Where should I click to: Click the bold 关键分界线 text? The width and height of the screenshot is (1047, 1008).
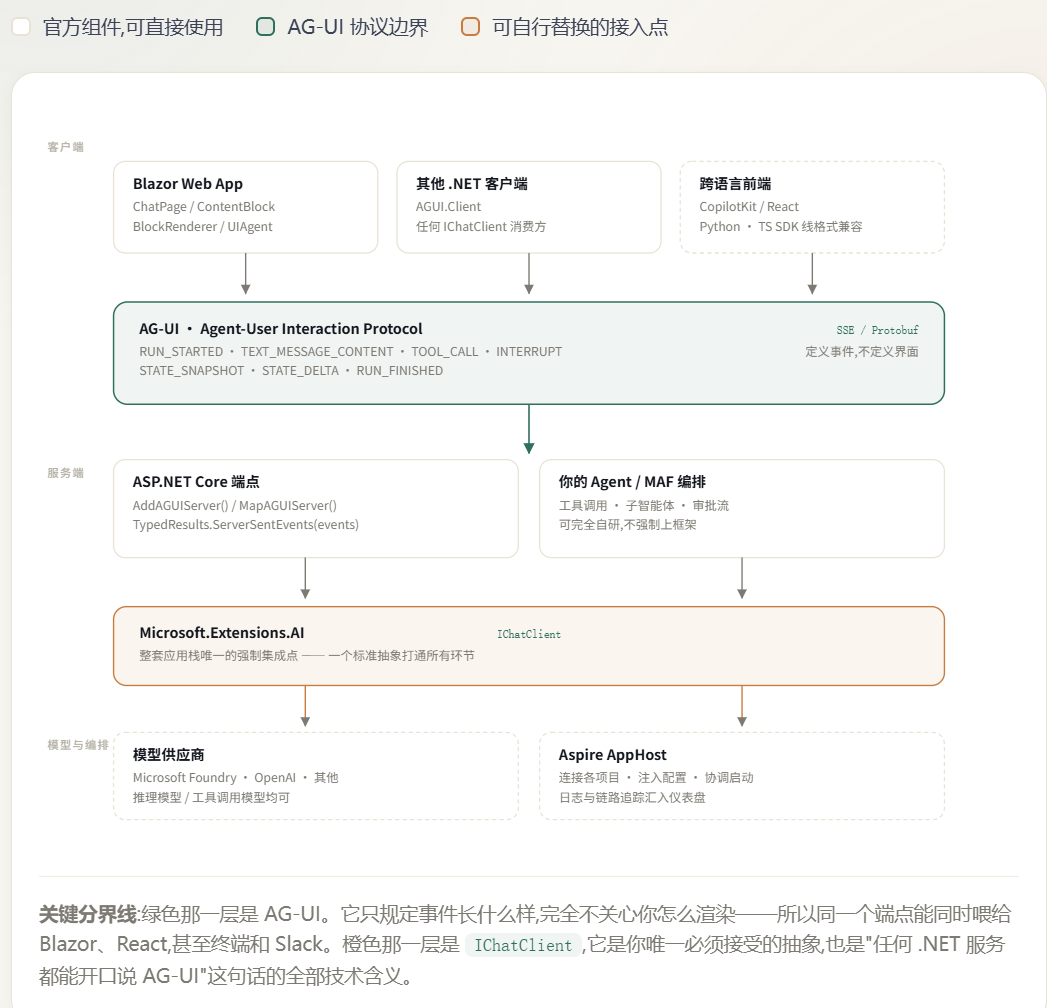point(87,914)
